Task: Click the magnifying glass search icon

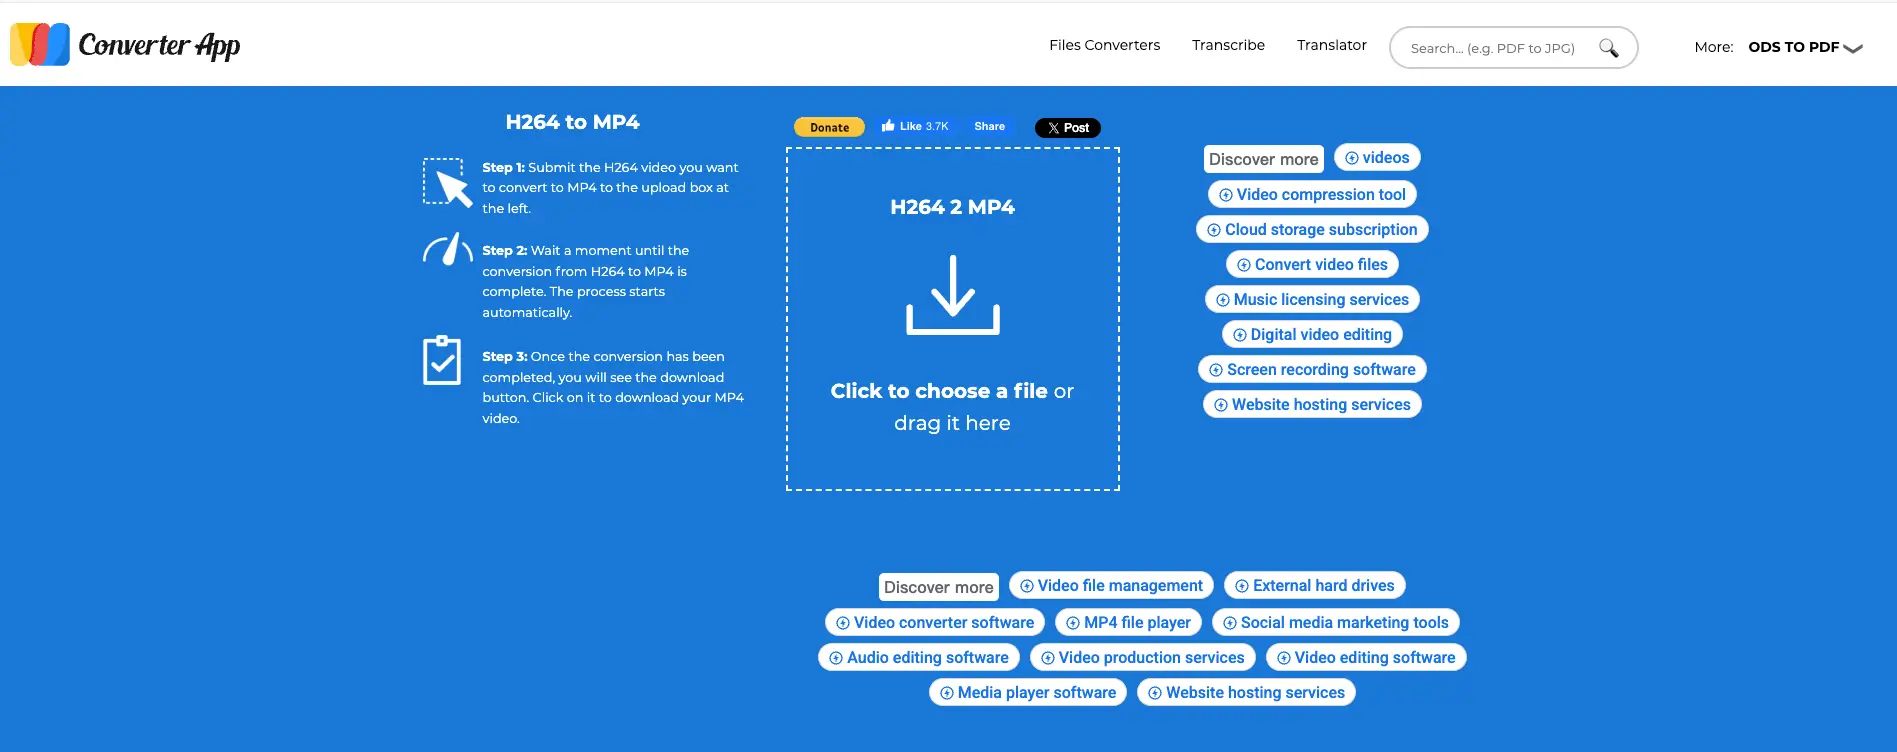Action: pos(1608,48)
